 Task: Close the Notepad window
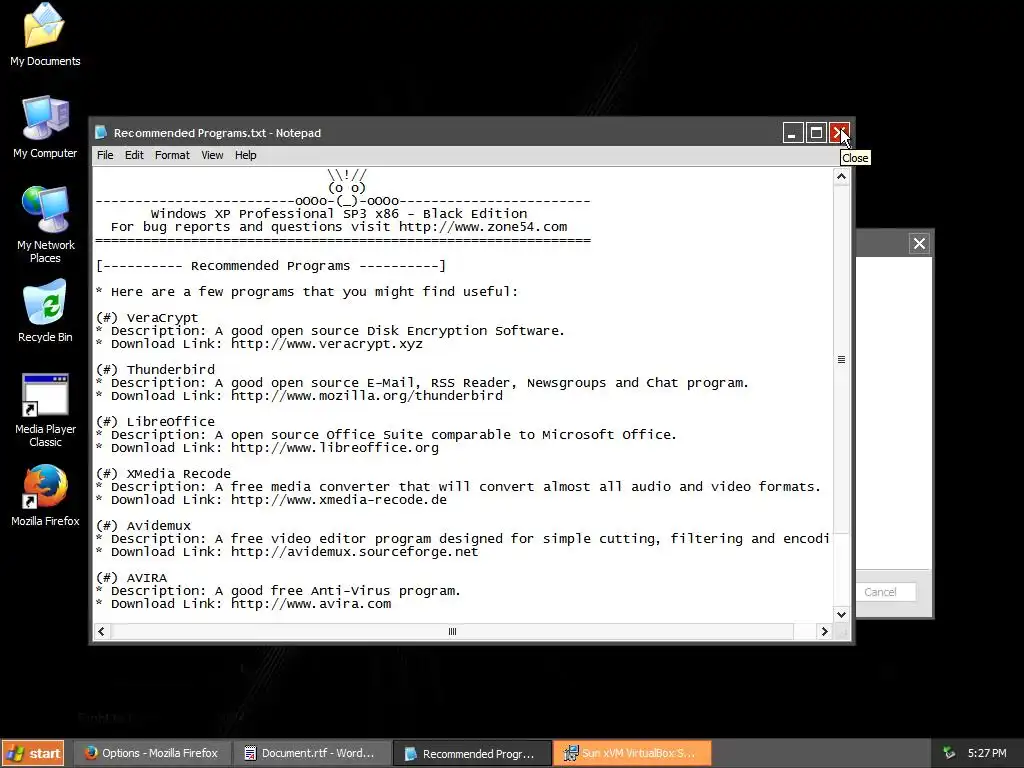click(839, 133)
